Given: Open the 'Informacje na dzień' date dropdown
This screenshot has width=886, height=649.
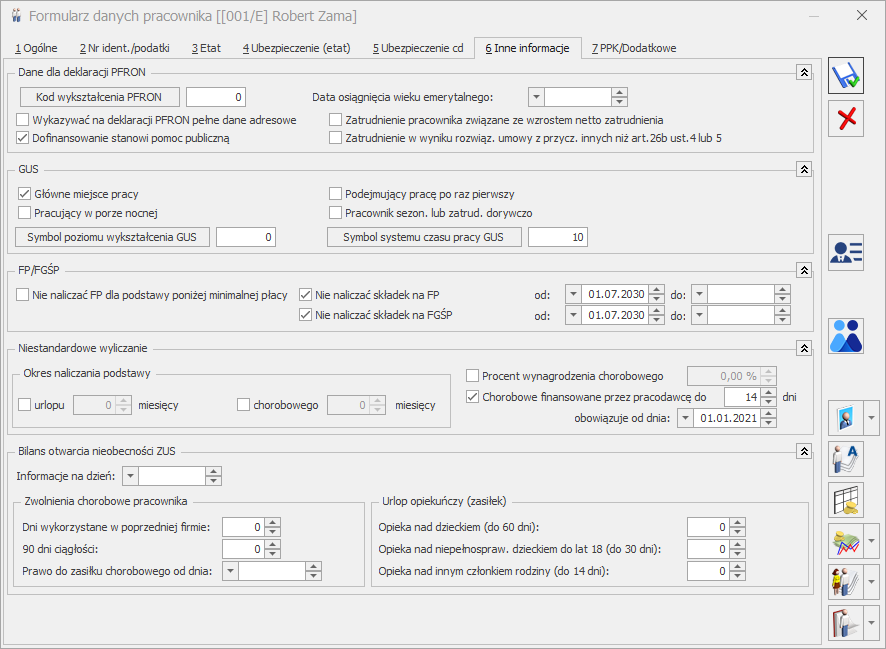Looking at the screenshot, I should pyautogui.click(x=131, y=476).
